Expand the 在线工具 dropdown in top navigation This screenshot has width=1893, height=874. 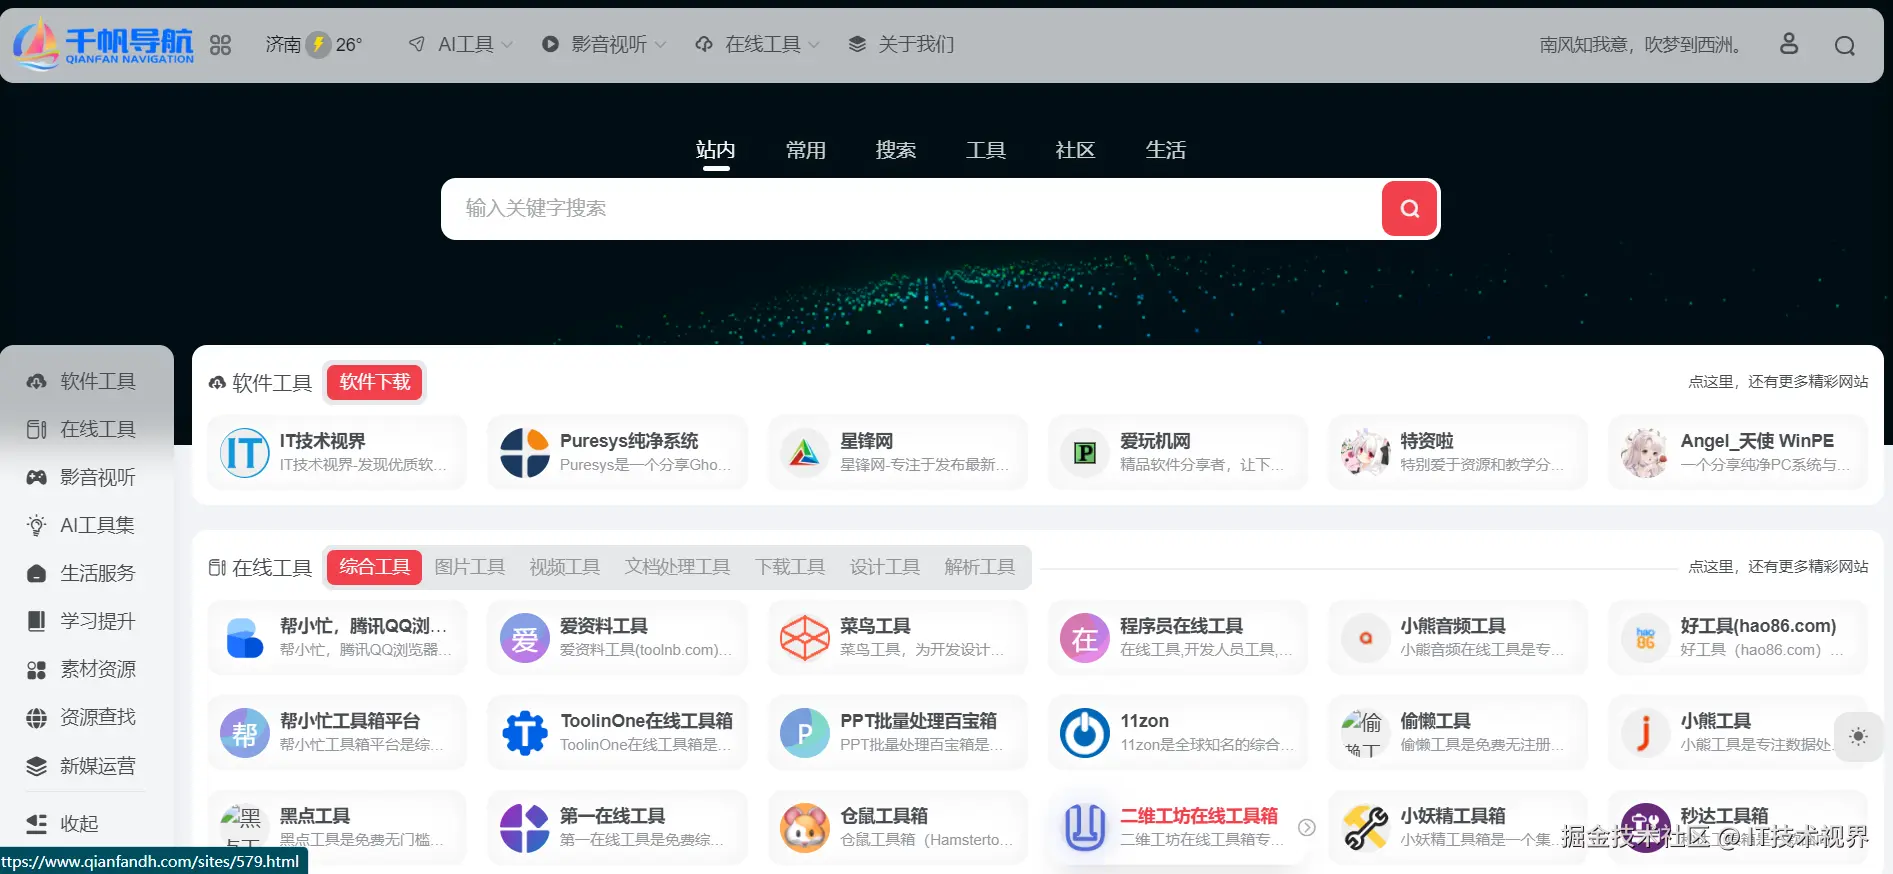[758, 45]
